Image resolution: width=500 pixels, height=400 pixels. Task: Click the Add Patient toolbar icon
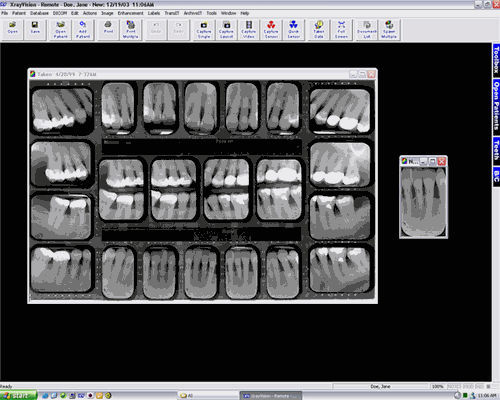[83, 30]
